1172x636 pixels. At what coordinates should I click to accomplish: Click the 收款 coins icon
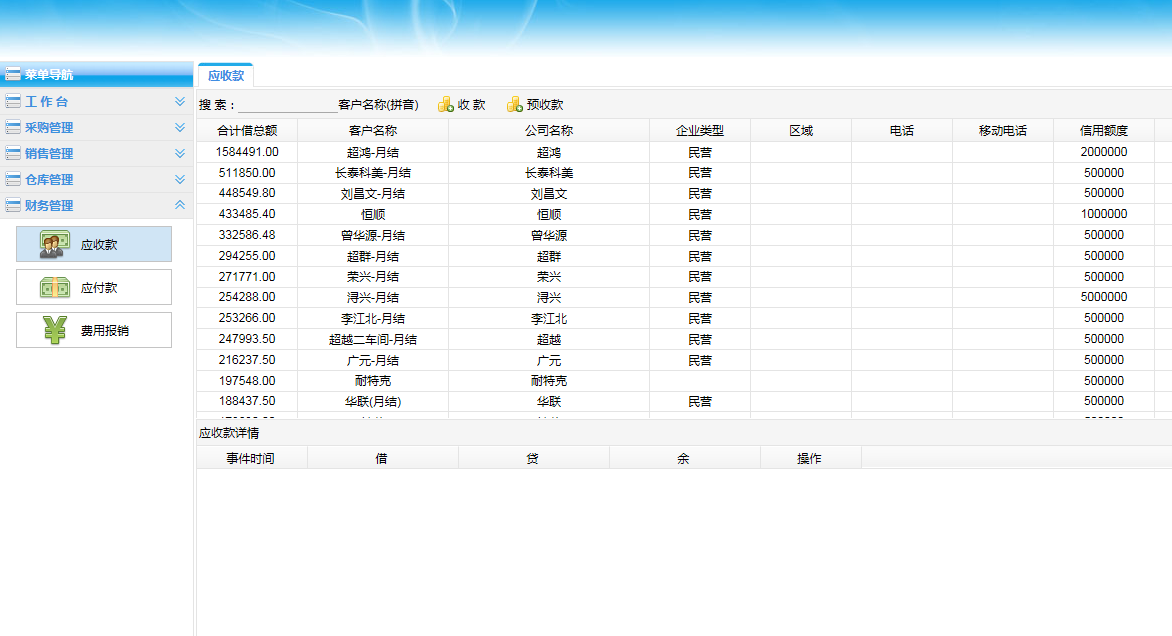(446, 105)
